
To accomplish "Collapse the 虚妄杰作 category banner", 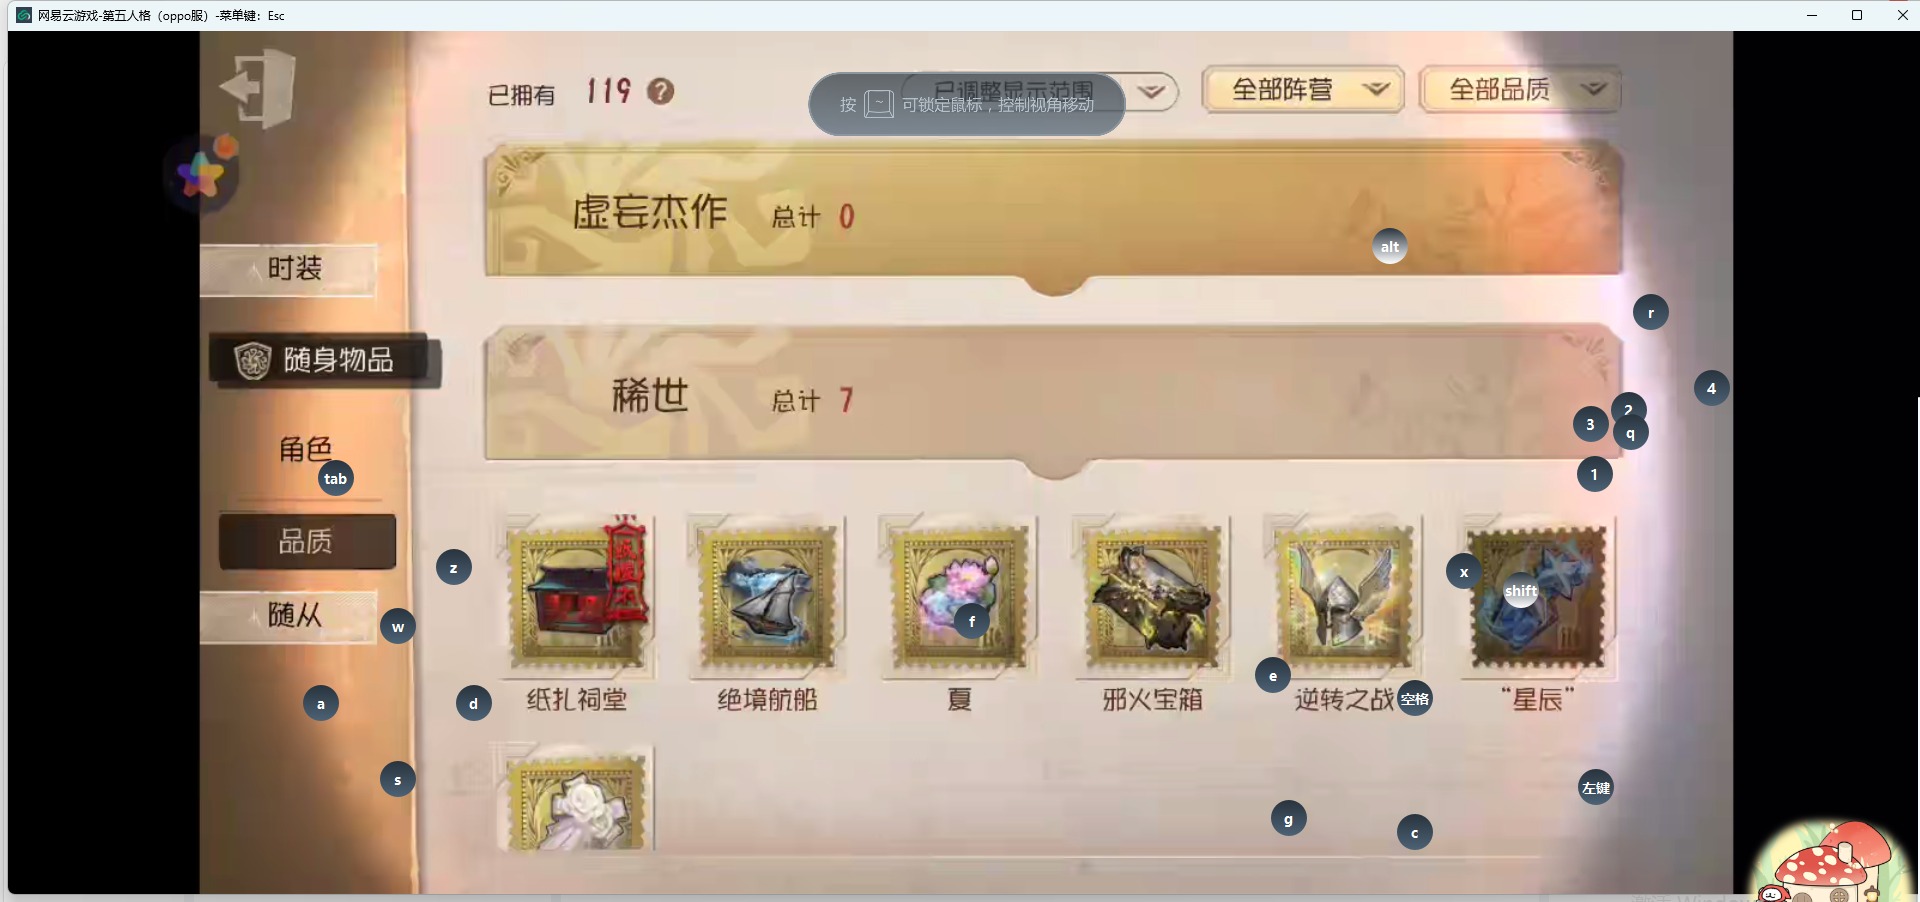I will (x=1053, y=212).
